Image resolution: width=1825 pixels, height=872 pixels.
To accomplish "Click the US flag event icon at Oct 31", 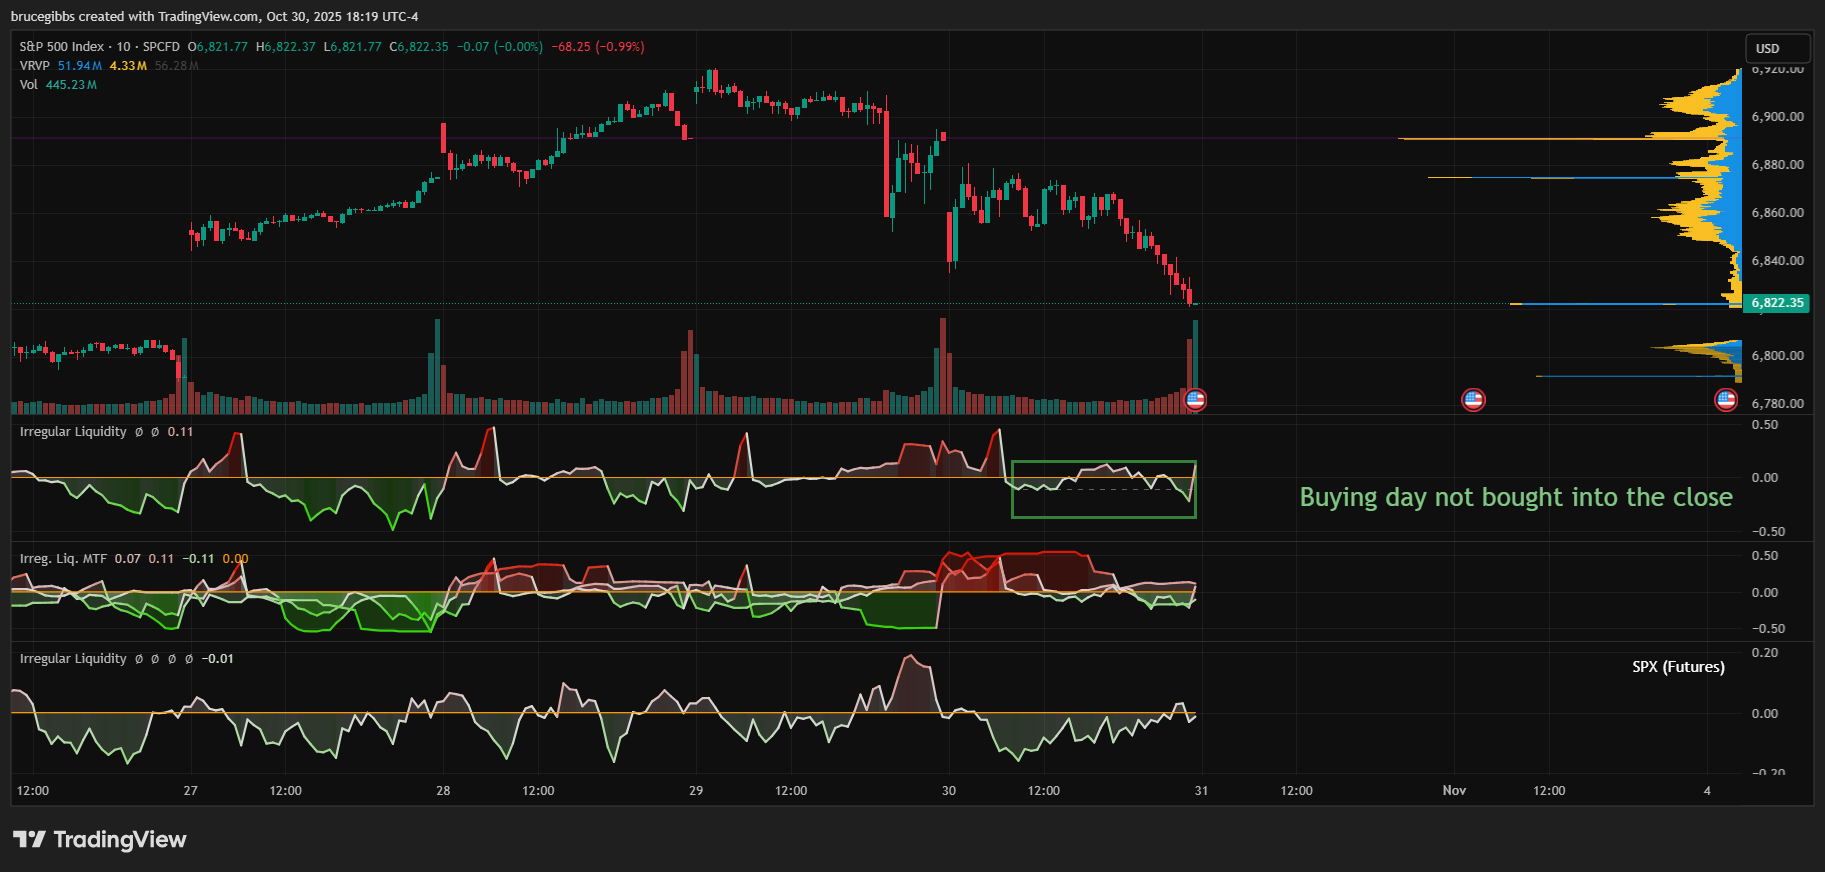I will click(1195, 400).
